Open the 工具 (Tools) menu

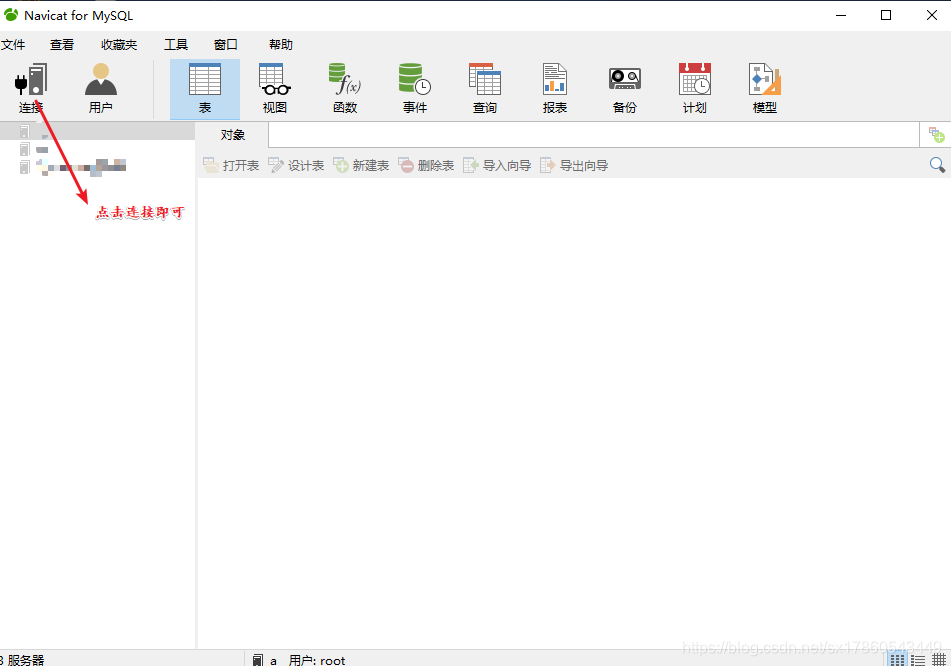176,45
